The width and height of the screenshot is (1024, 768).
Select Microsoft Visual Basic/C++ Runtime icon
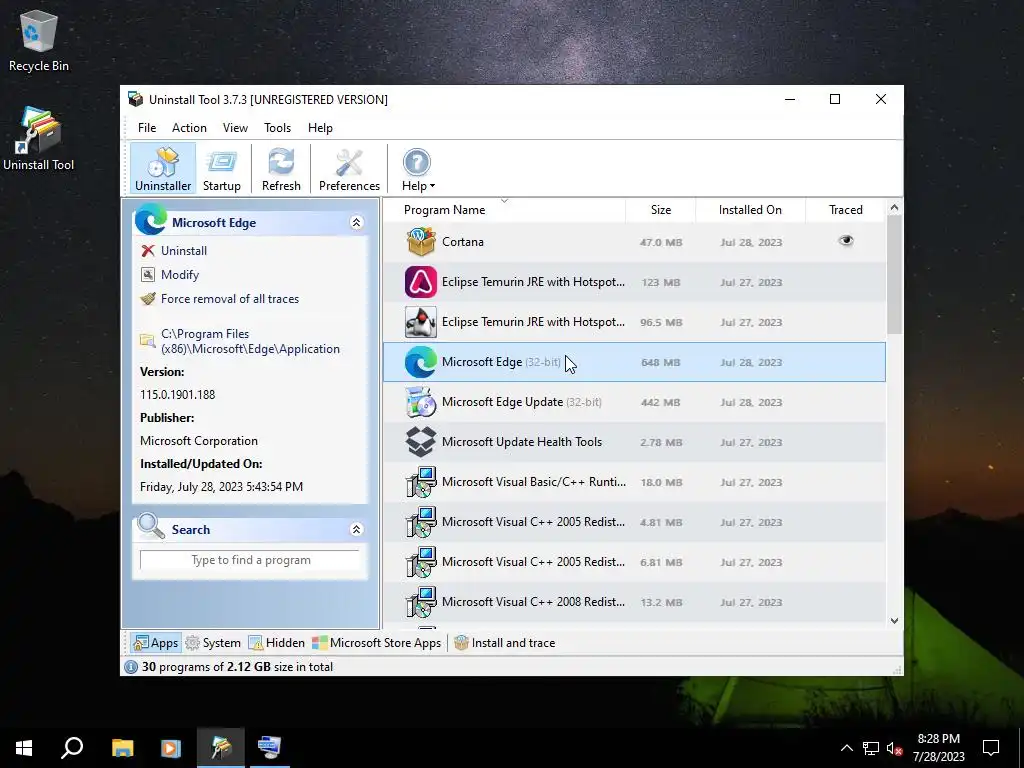point(421,482)
